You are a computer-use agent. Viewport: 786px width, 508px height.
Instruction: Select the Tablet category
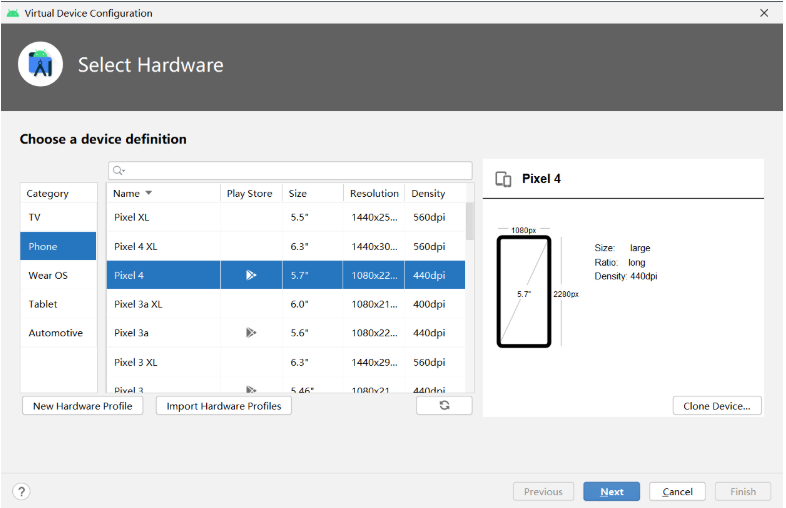[58, 304]
